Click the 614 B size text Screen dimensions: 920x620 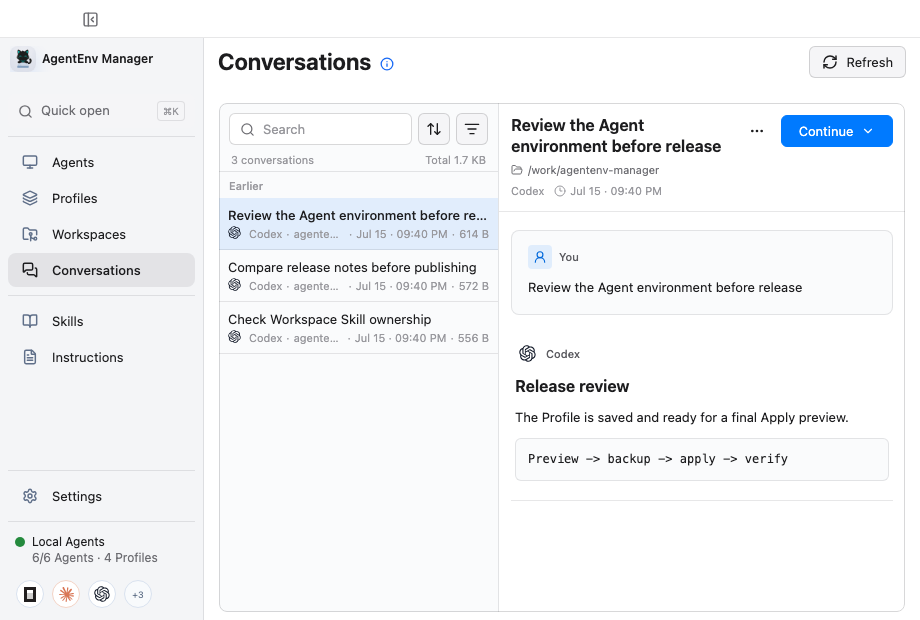click(x=473, y=234)
